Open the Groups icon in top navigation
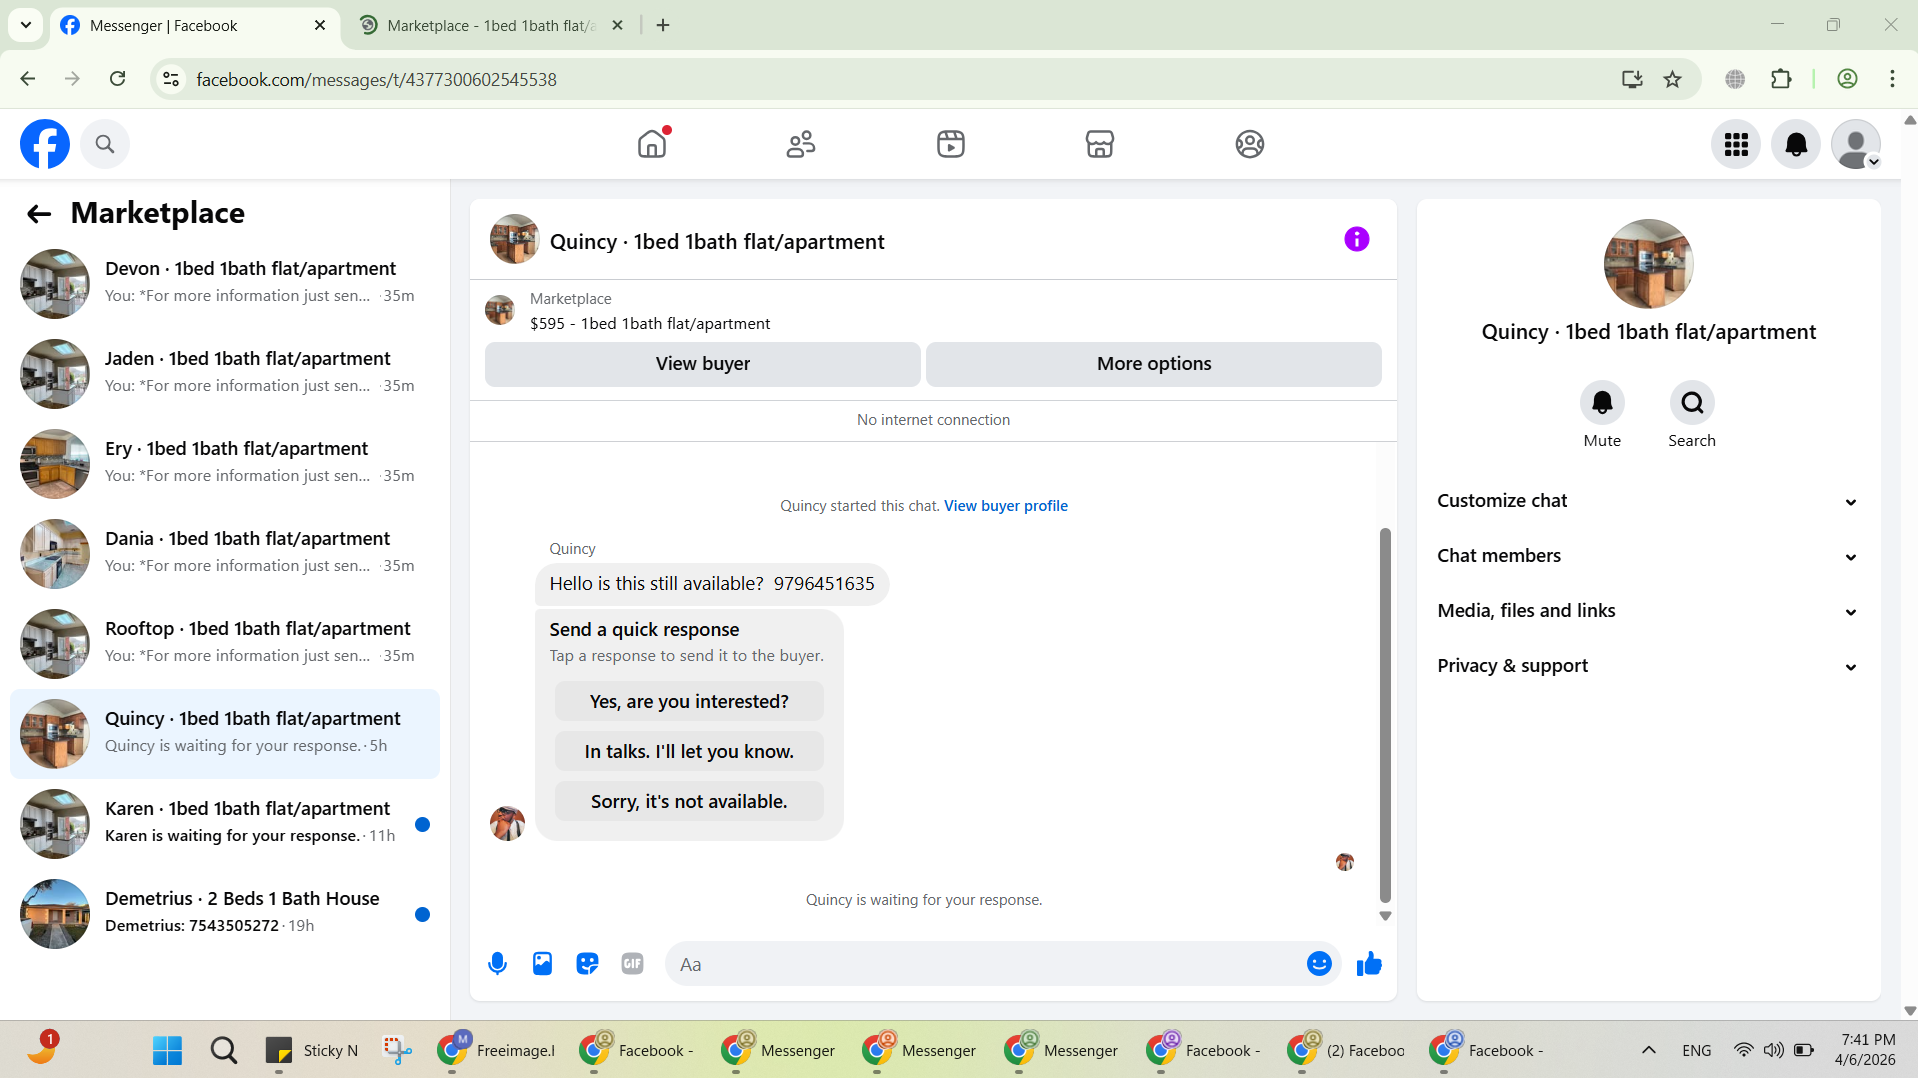The image size is (1918, 1078). point(1250,144)
